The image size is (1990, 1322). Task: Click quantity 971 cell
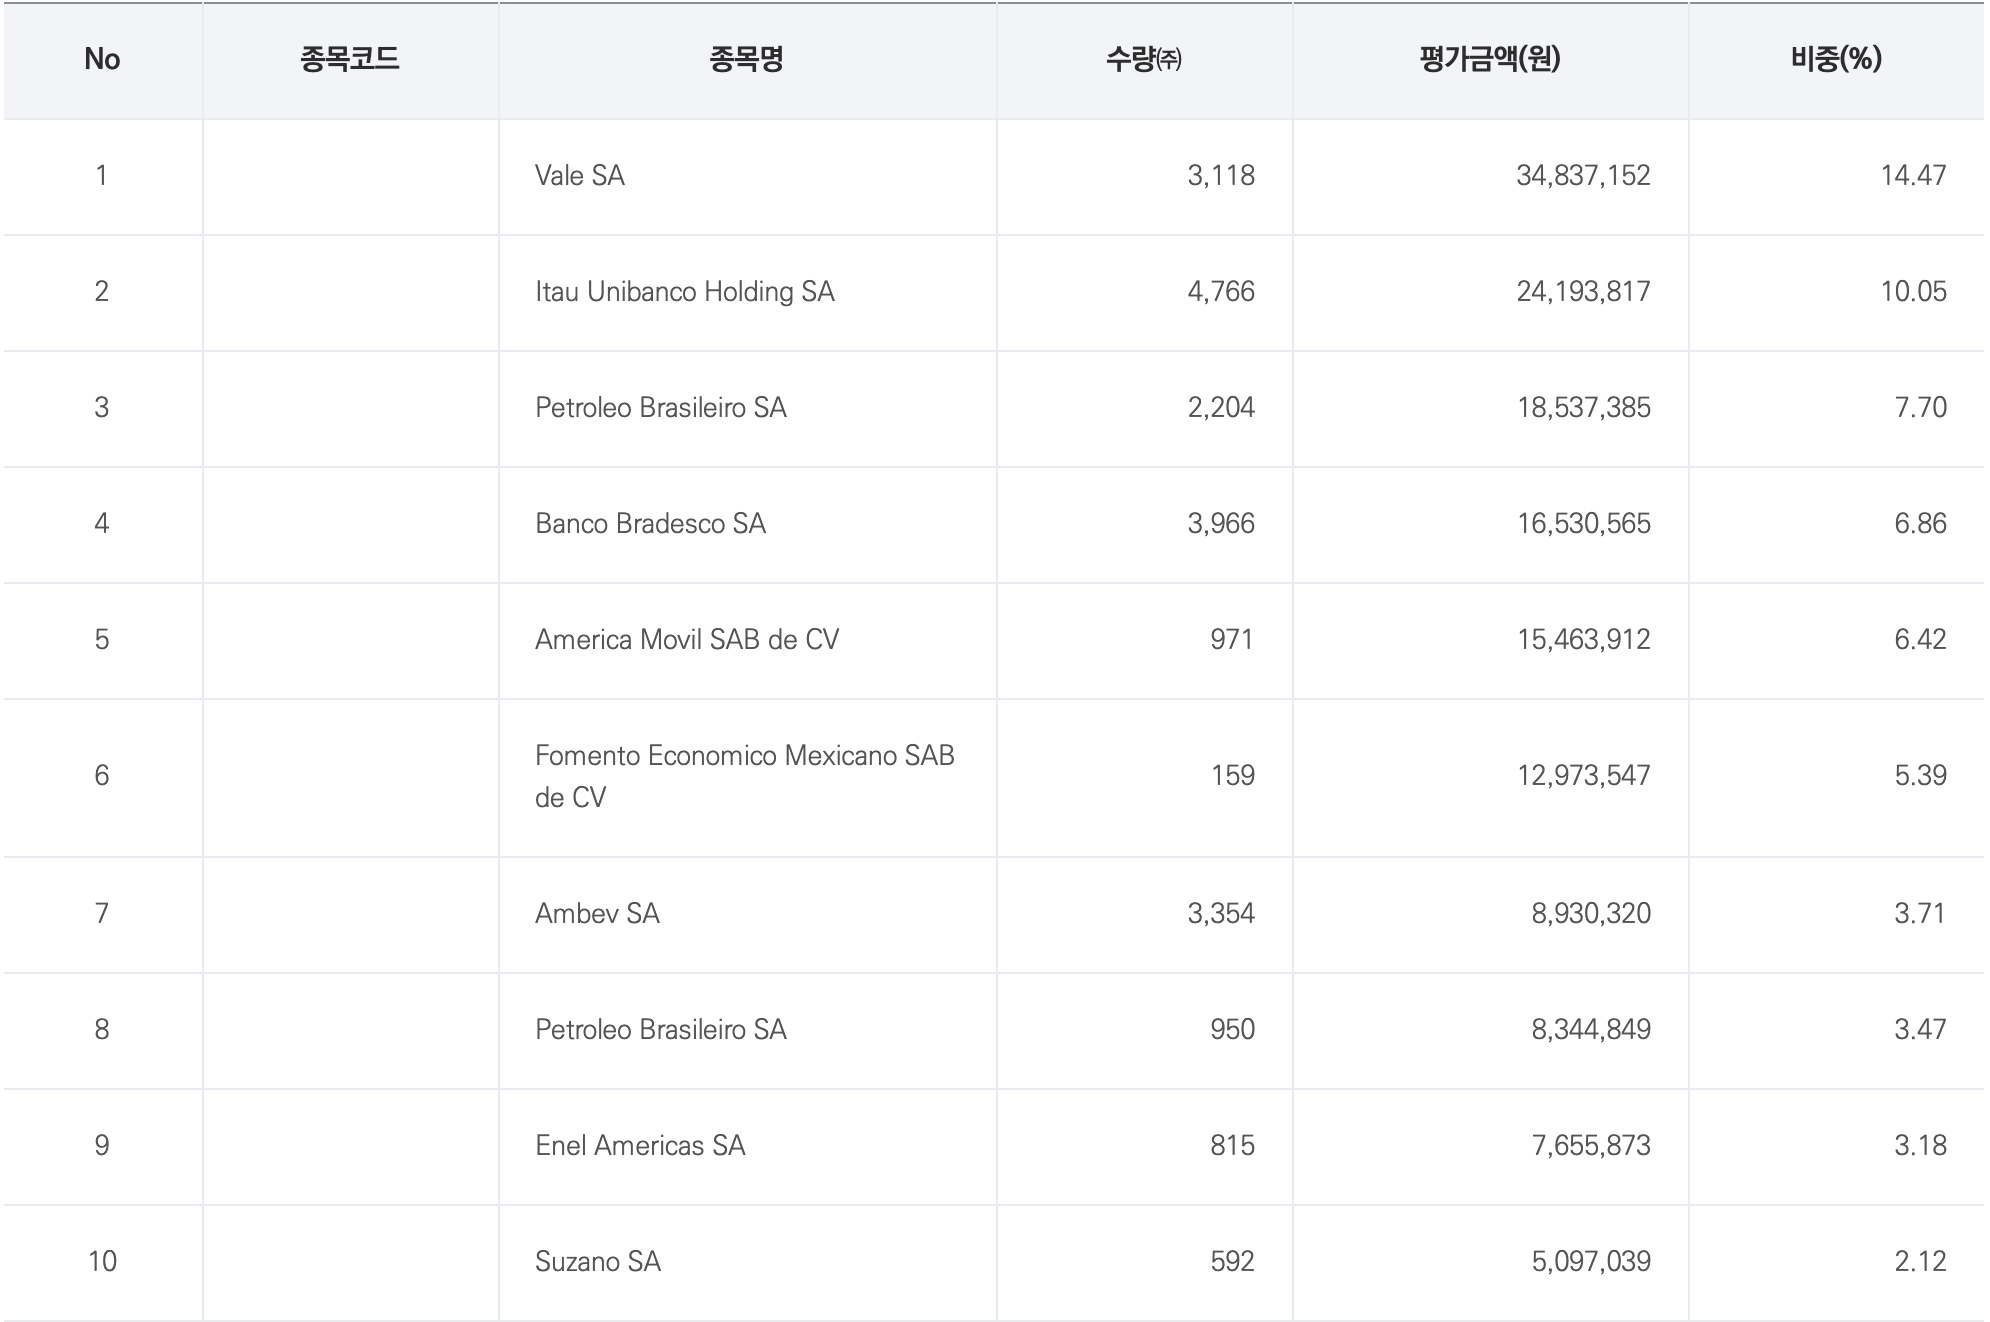pos(1232,640)
